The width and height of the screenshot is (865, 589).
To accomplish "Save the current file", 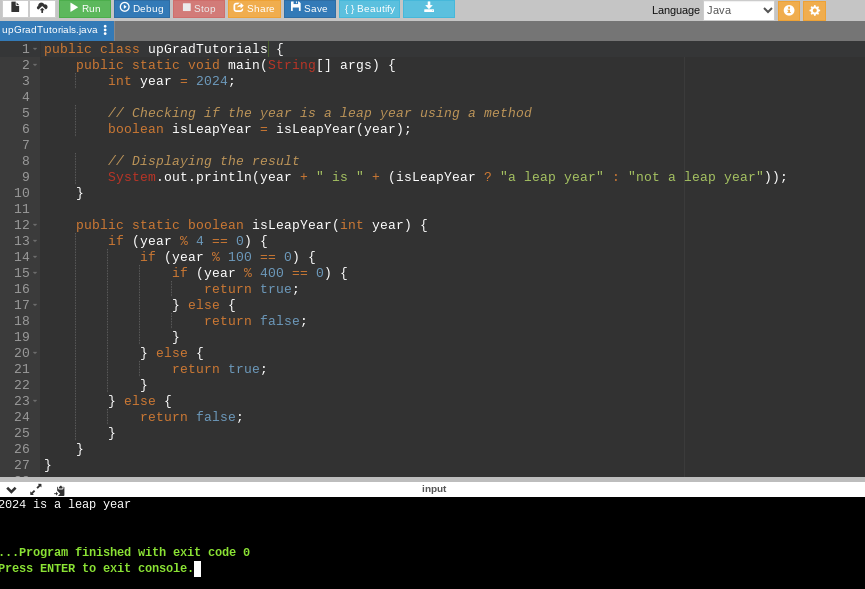I will [309, 9].
